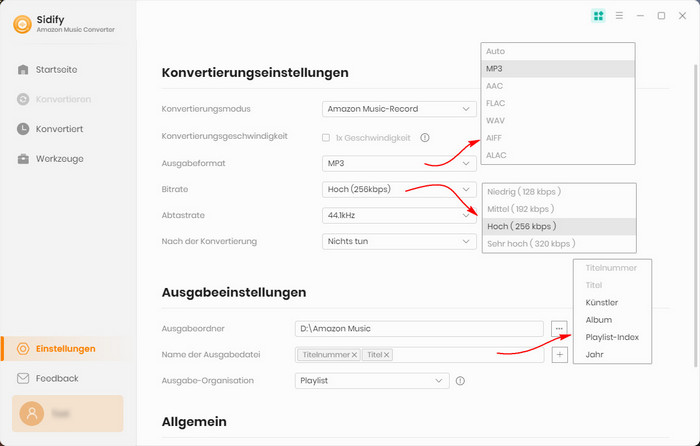Viewport: 700px width, 446px height.
Task: Add Playlist-Index to file name
Action: tap(612, 338)
